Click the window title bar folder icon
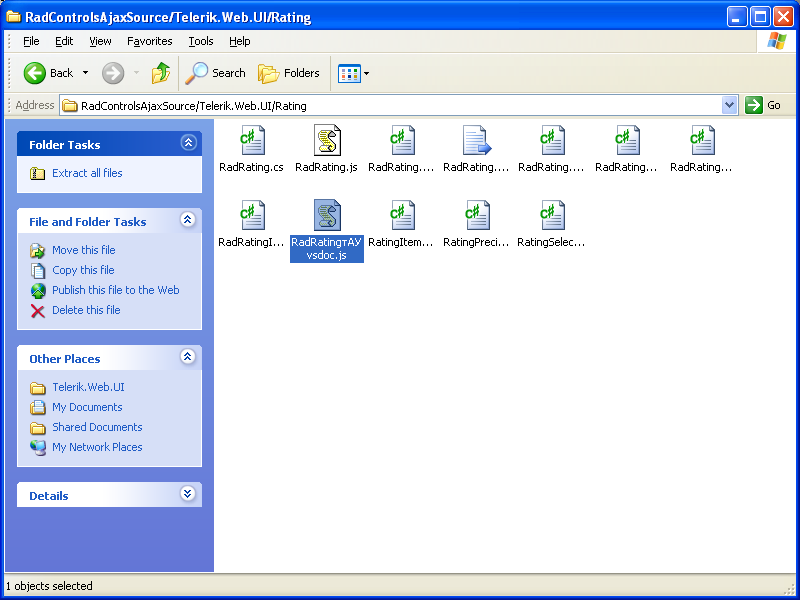800x600 pixels. 13,17
